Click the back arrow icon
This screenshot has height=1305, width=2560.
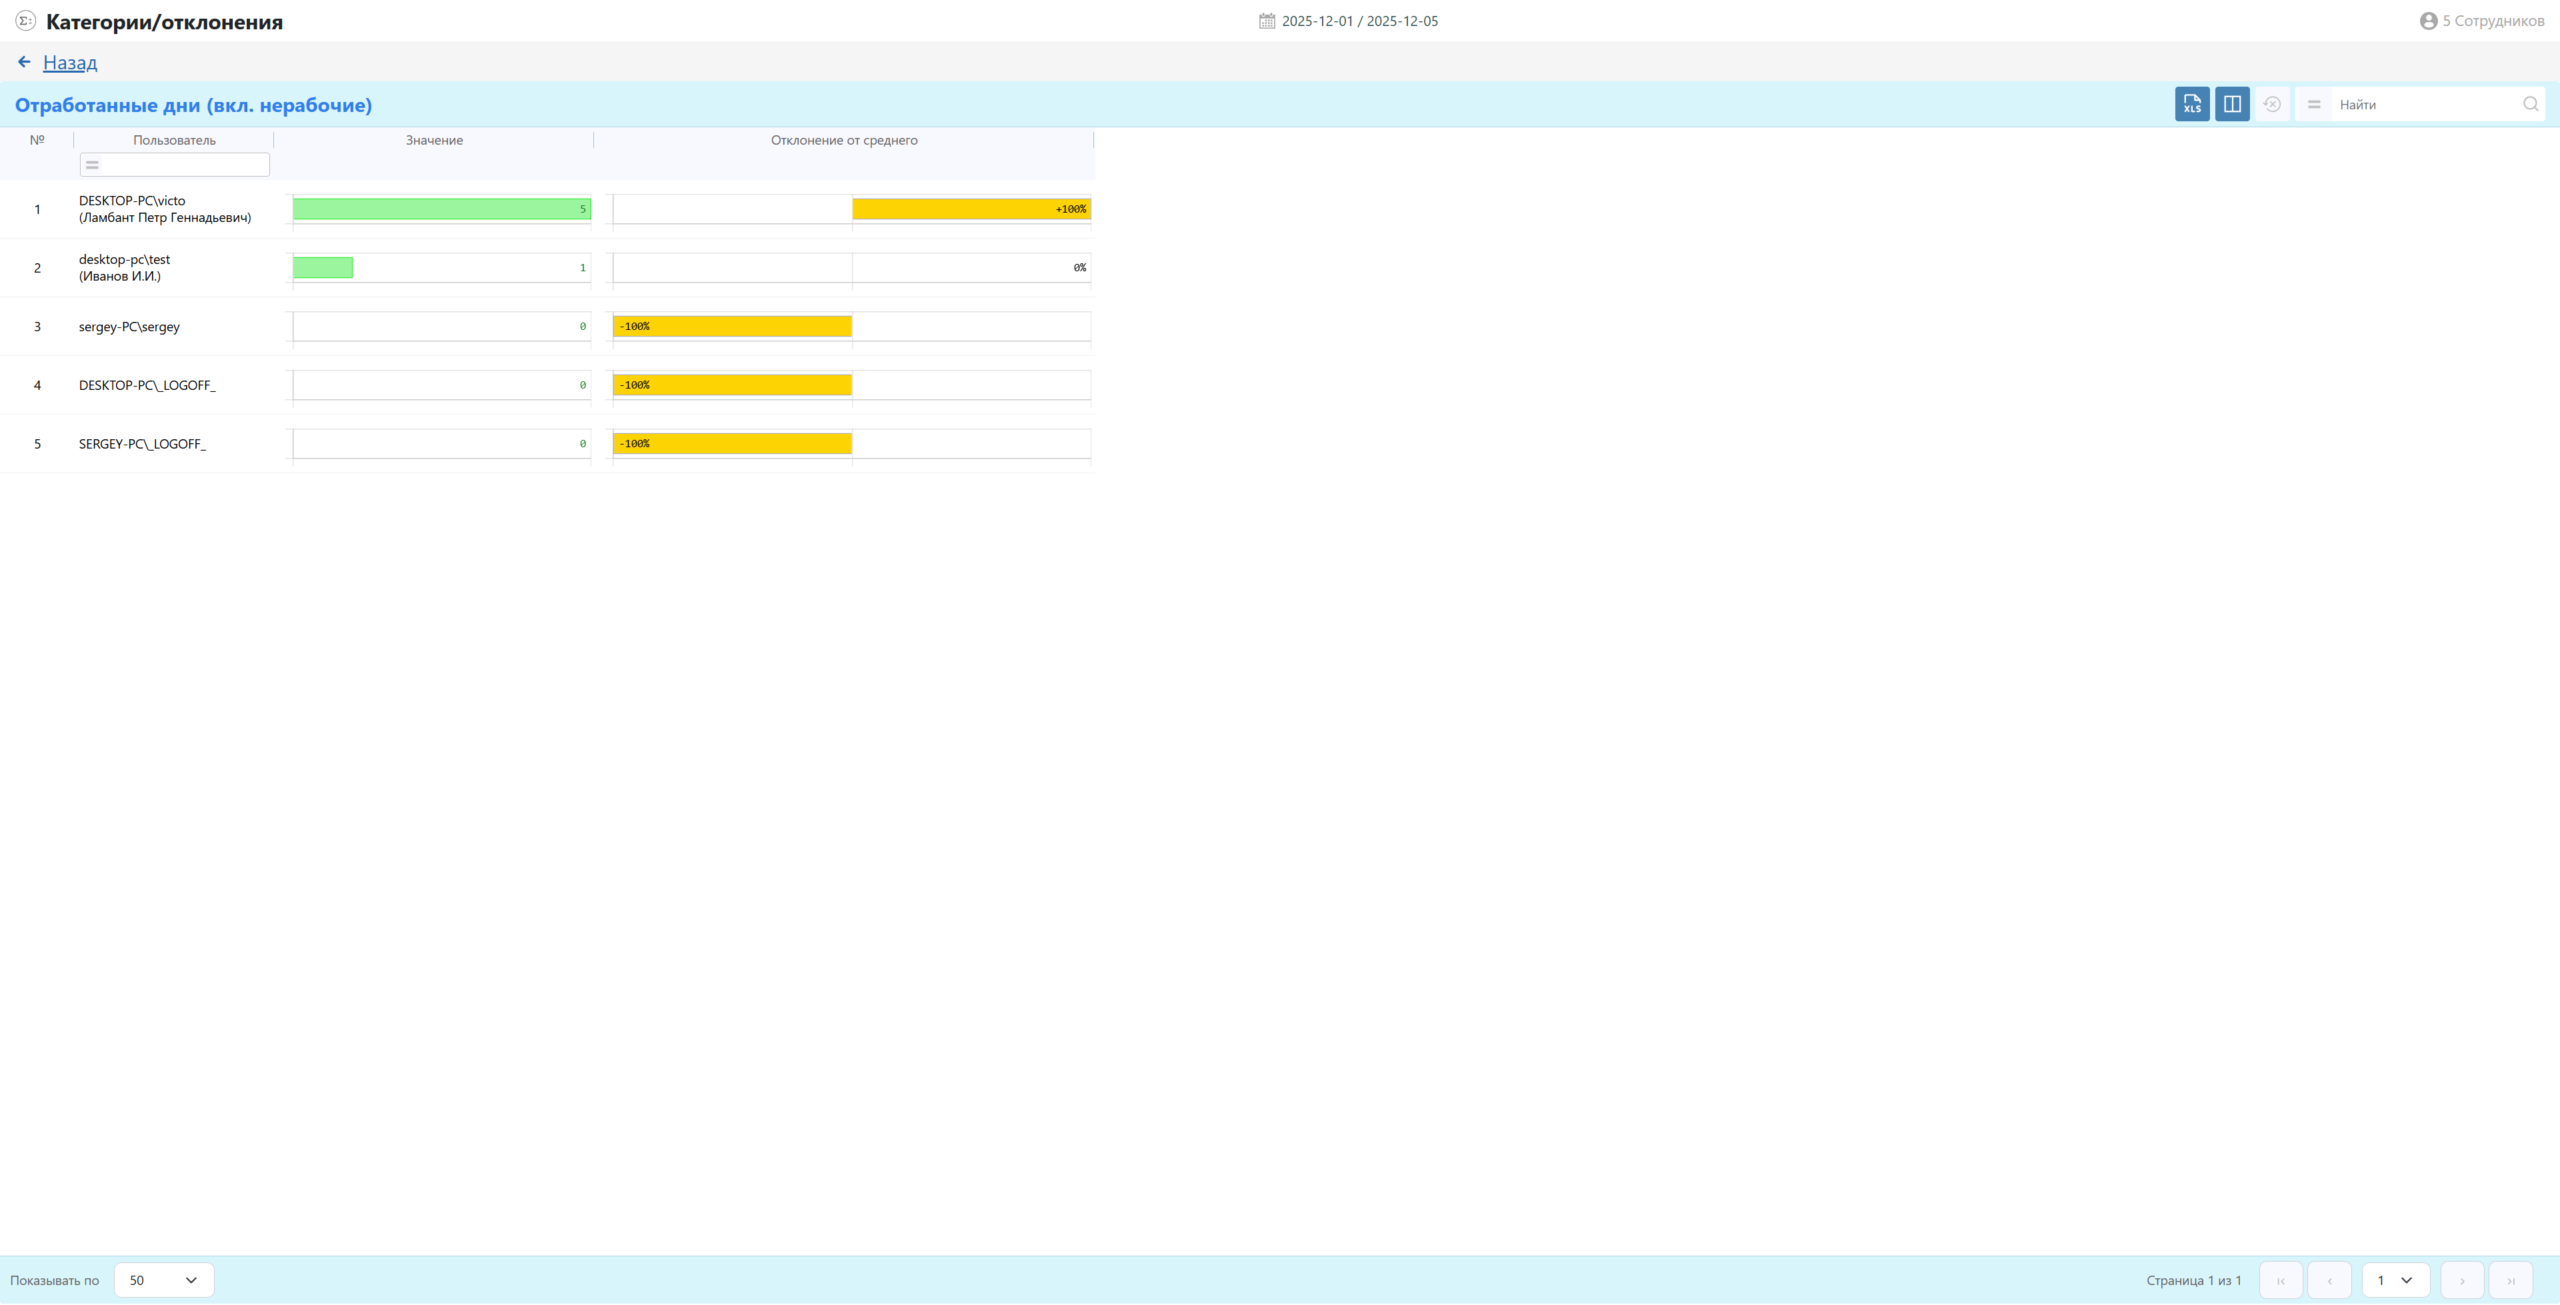pos(24,62)
